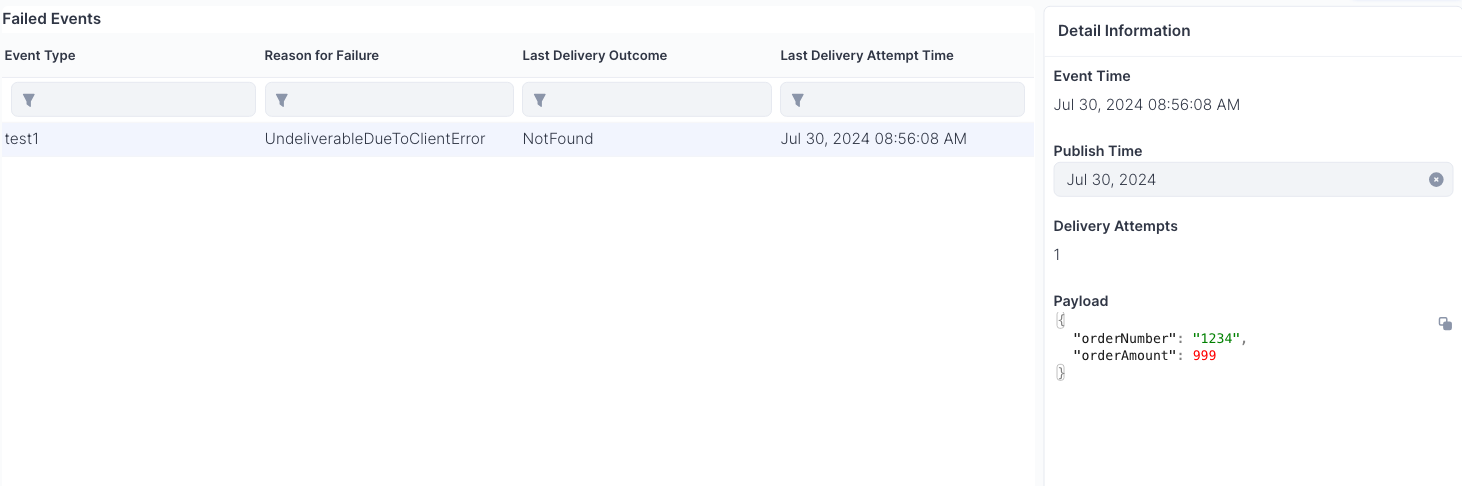Open the Publish Time date picker field
This screenshot has height=486, width=1462.
1240,180
